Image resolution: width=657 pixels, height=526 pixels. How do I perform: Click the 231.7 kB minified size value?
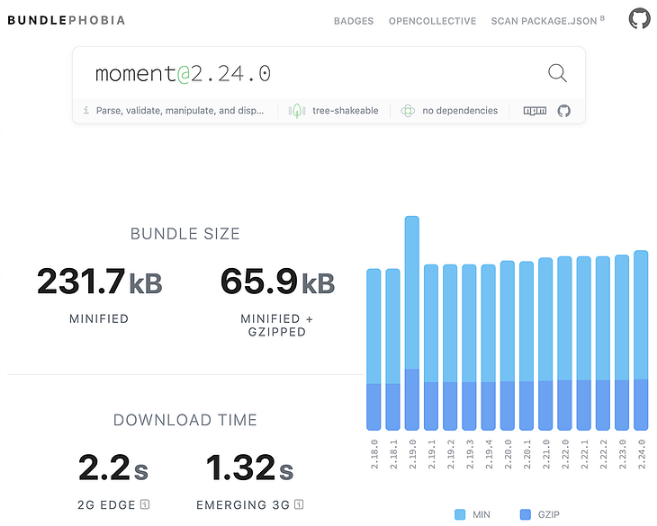100,282
